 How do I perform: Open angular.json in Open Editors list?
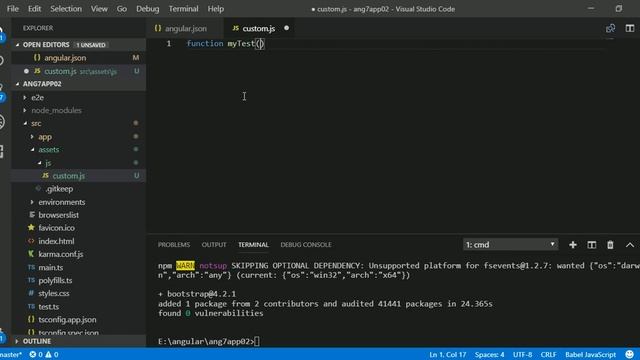(78, 58)
